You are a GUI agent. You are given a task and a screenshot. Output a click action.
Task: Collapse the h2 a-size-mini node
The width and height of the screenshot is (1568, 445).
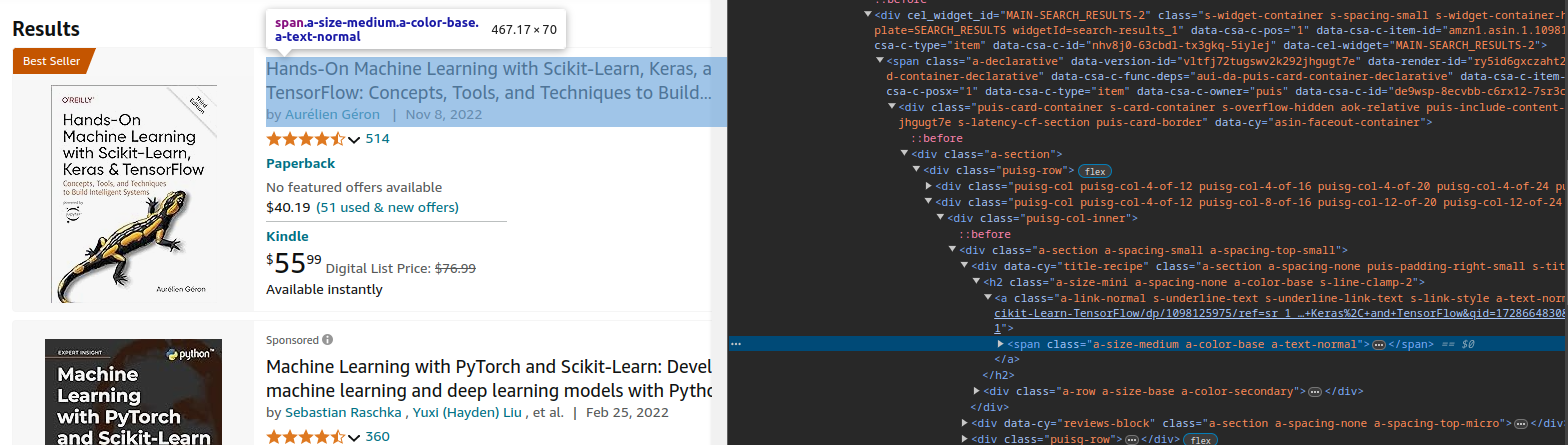pyautogui.click(x=977, y=282)
